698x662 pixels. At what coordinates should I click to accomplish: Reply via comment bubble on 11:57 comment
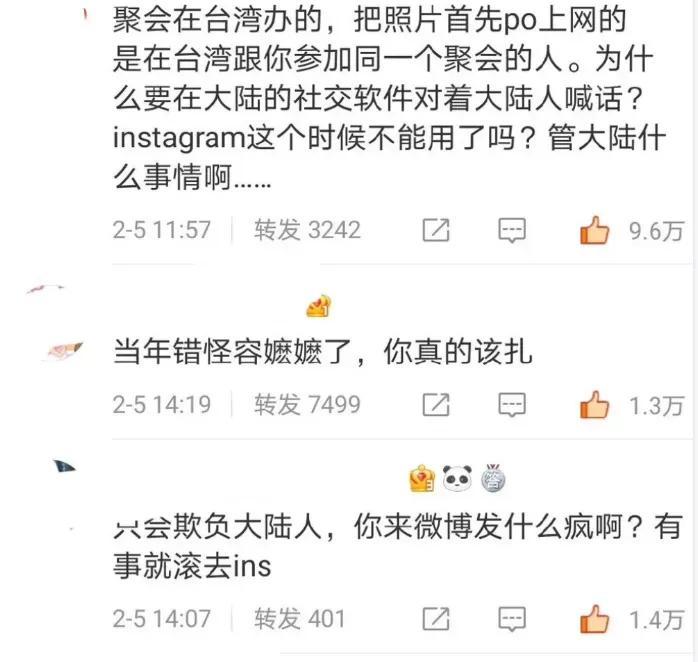tap(512, 231)
